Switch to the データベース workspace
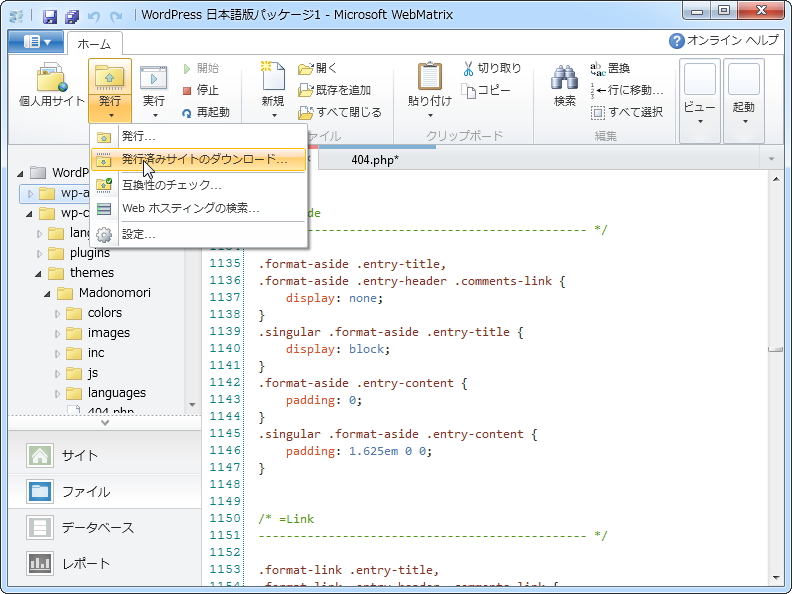Viewport: 792px width, 594px height. 105,528
